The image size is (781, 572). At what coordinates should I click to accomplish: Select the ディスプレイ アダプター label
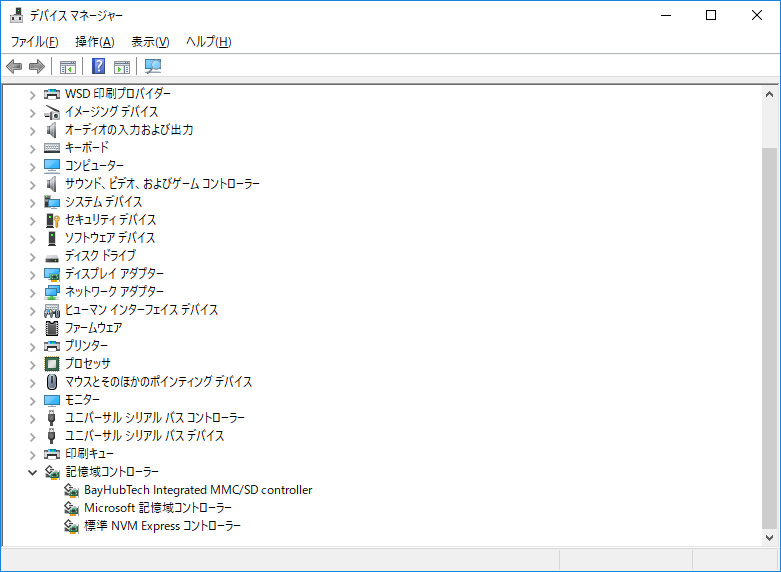[114, 274]
